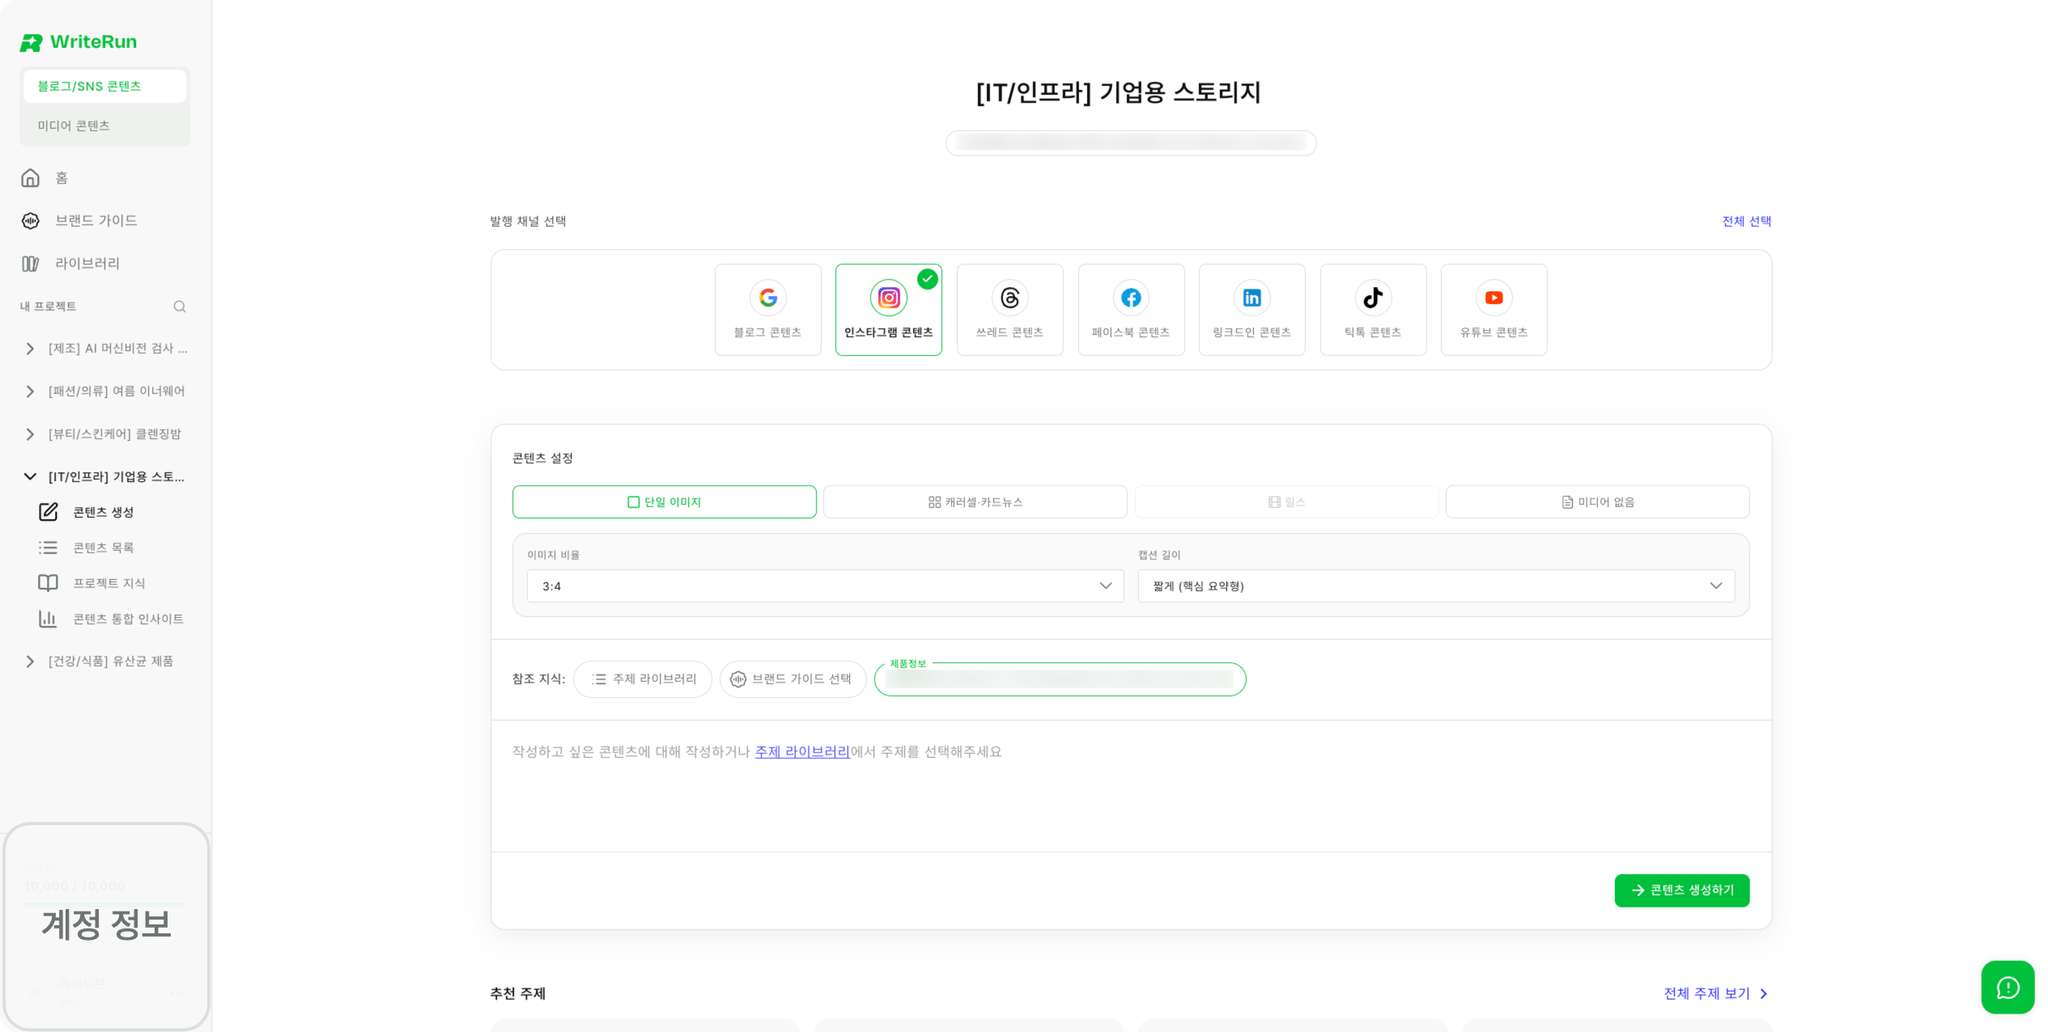Open 콘텐츠 생성 menu item
This screenshot has height=1032, width=2048.
coord(103,512)
